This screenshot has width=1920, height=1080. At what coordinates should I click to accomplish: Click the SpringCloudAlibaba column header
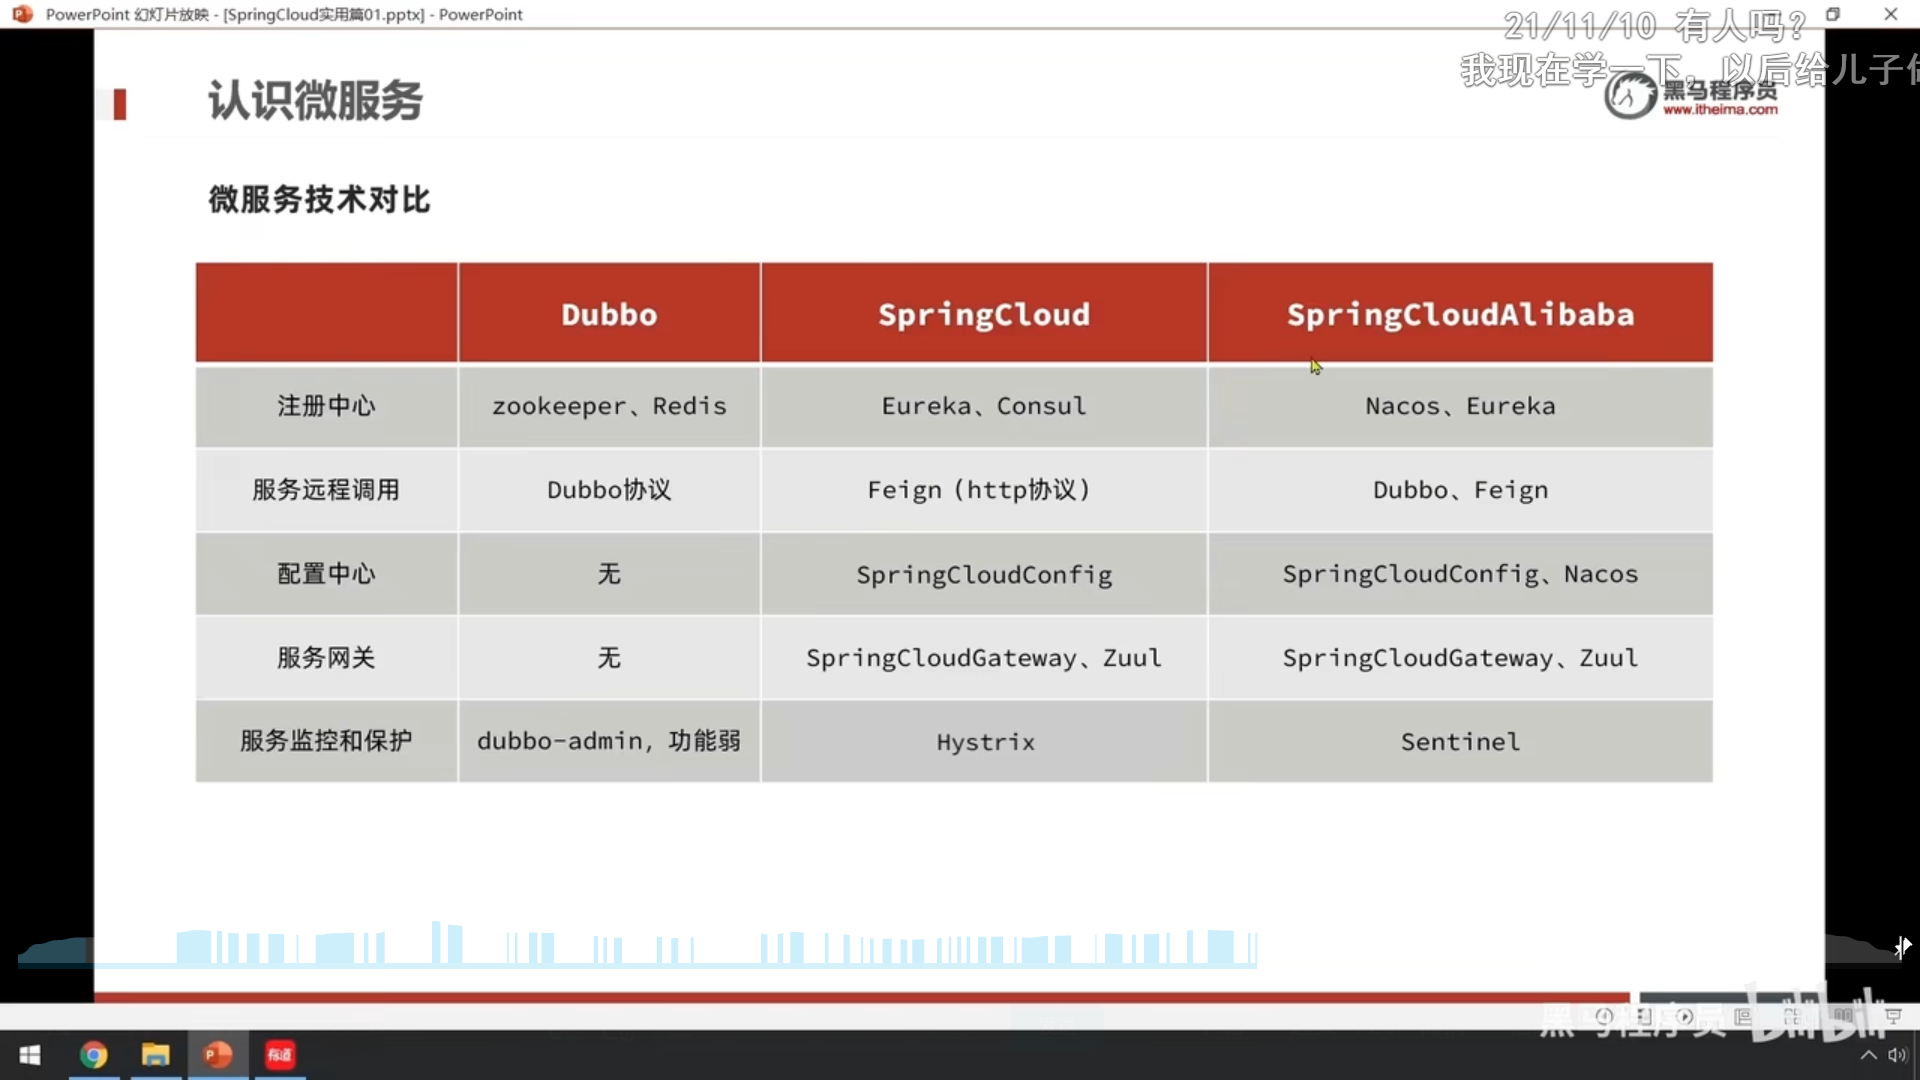click(1459, 314)
